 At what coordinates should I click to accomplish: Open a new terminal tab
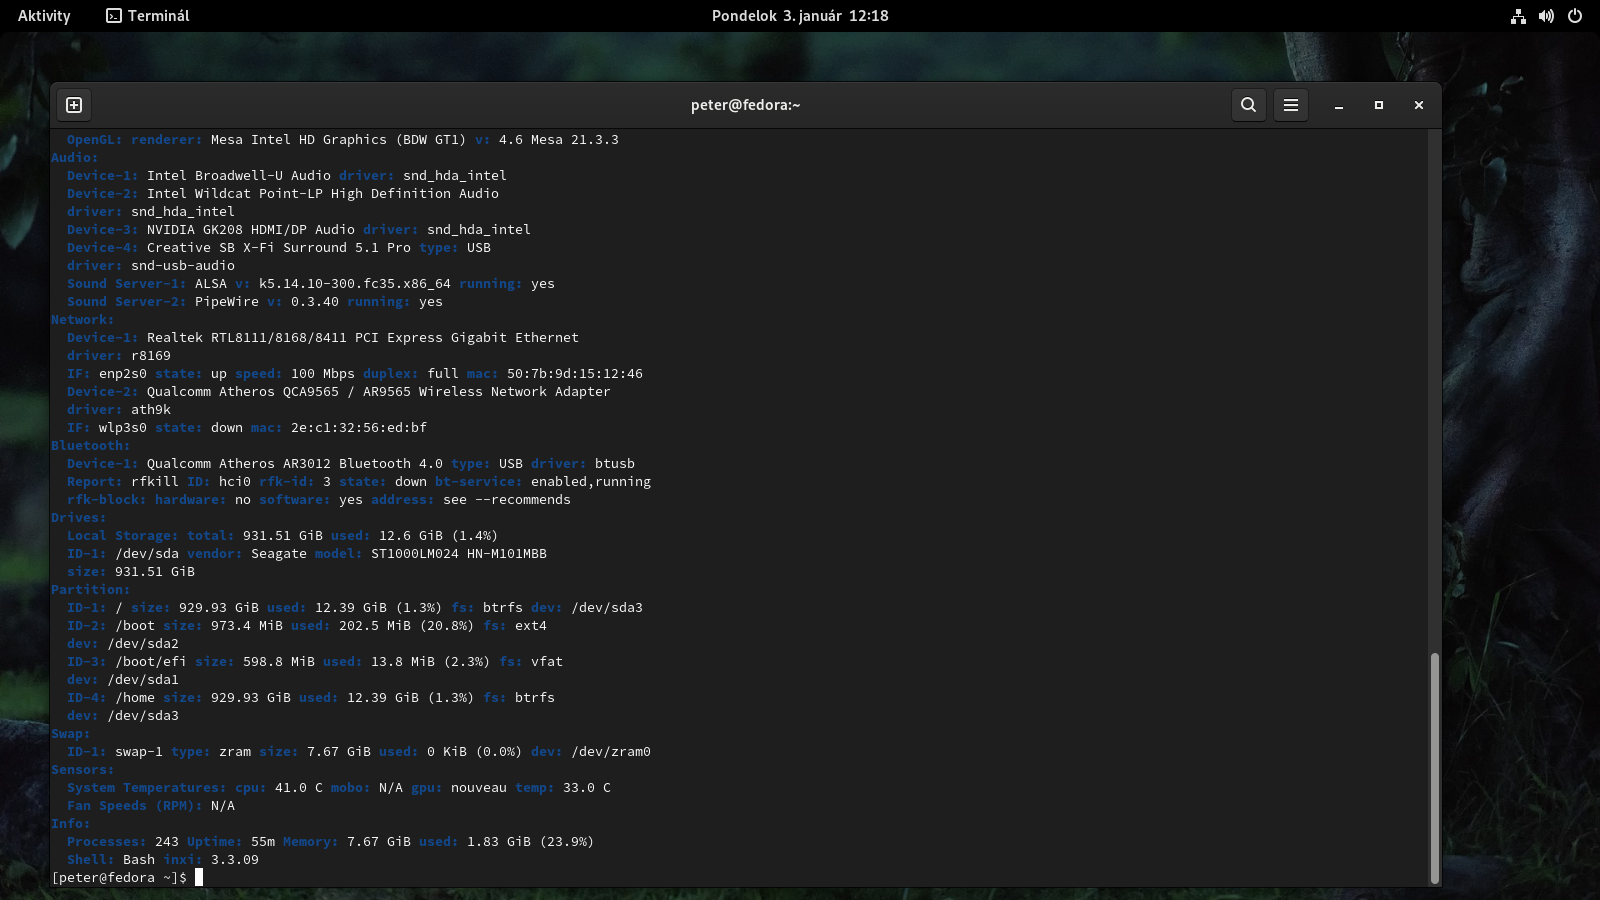(74, 105)
